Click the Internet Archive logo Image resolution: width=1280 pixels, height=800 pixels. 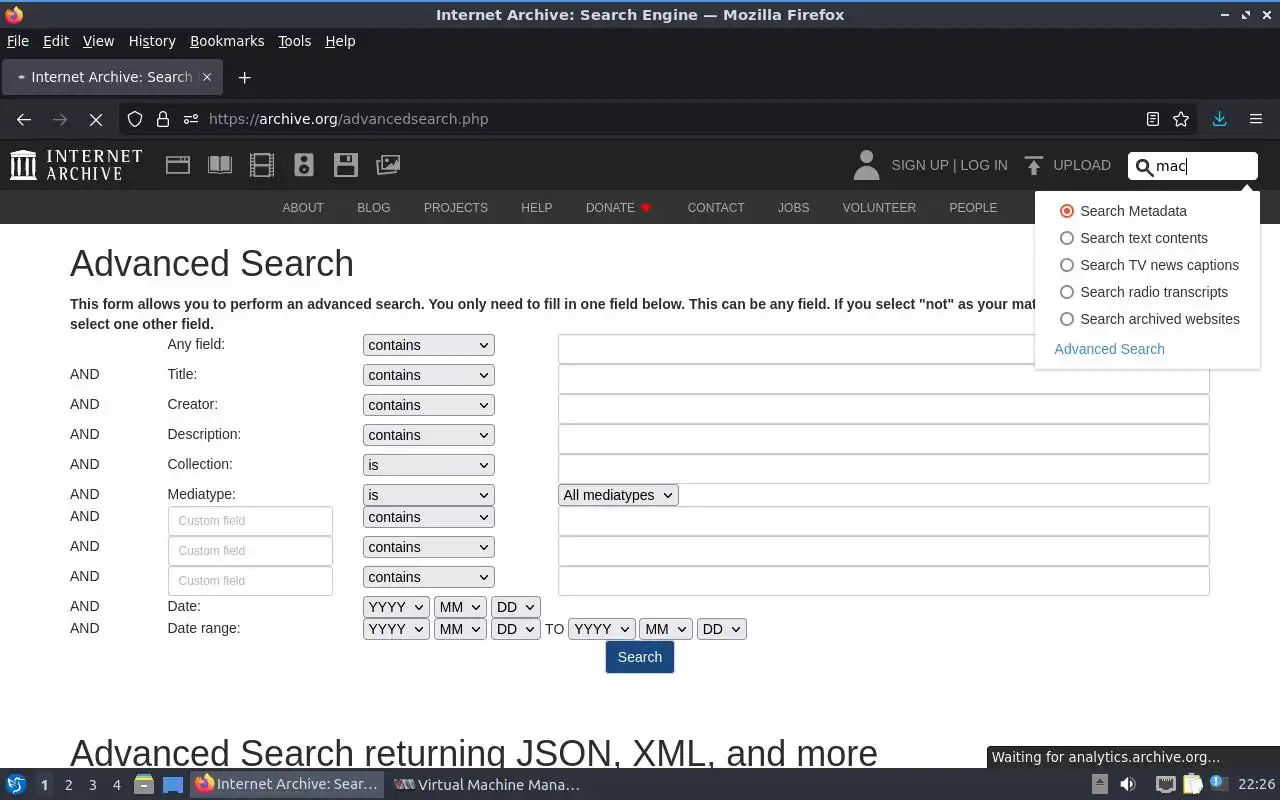(76, 165)
